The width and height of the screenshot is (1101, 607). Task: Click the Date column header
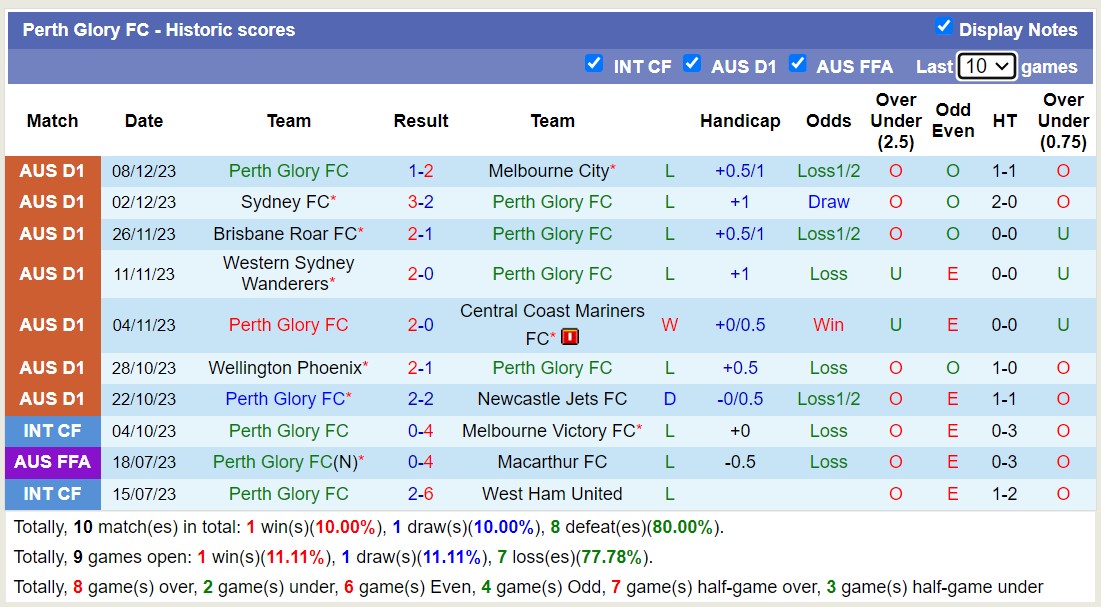click(x=143, y=121)
